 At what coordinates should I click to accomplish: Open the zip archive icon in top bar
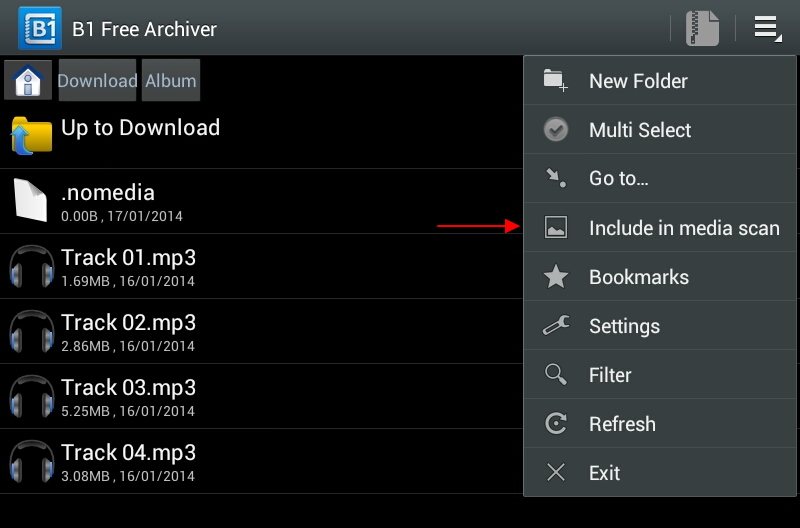(703, 28)
